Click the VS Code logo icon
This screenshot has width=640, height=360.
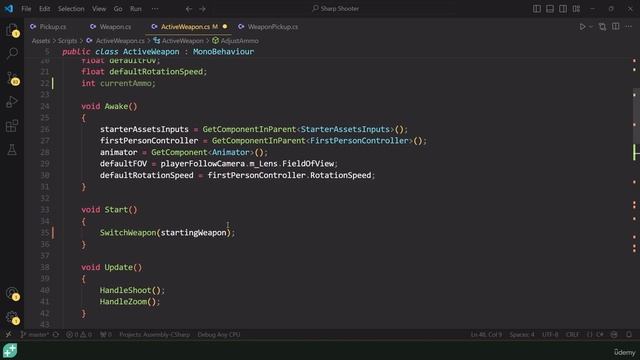click(x=9, y=9)
